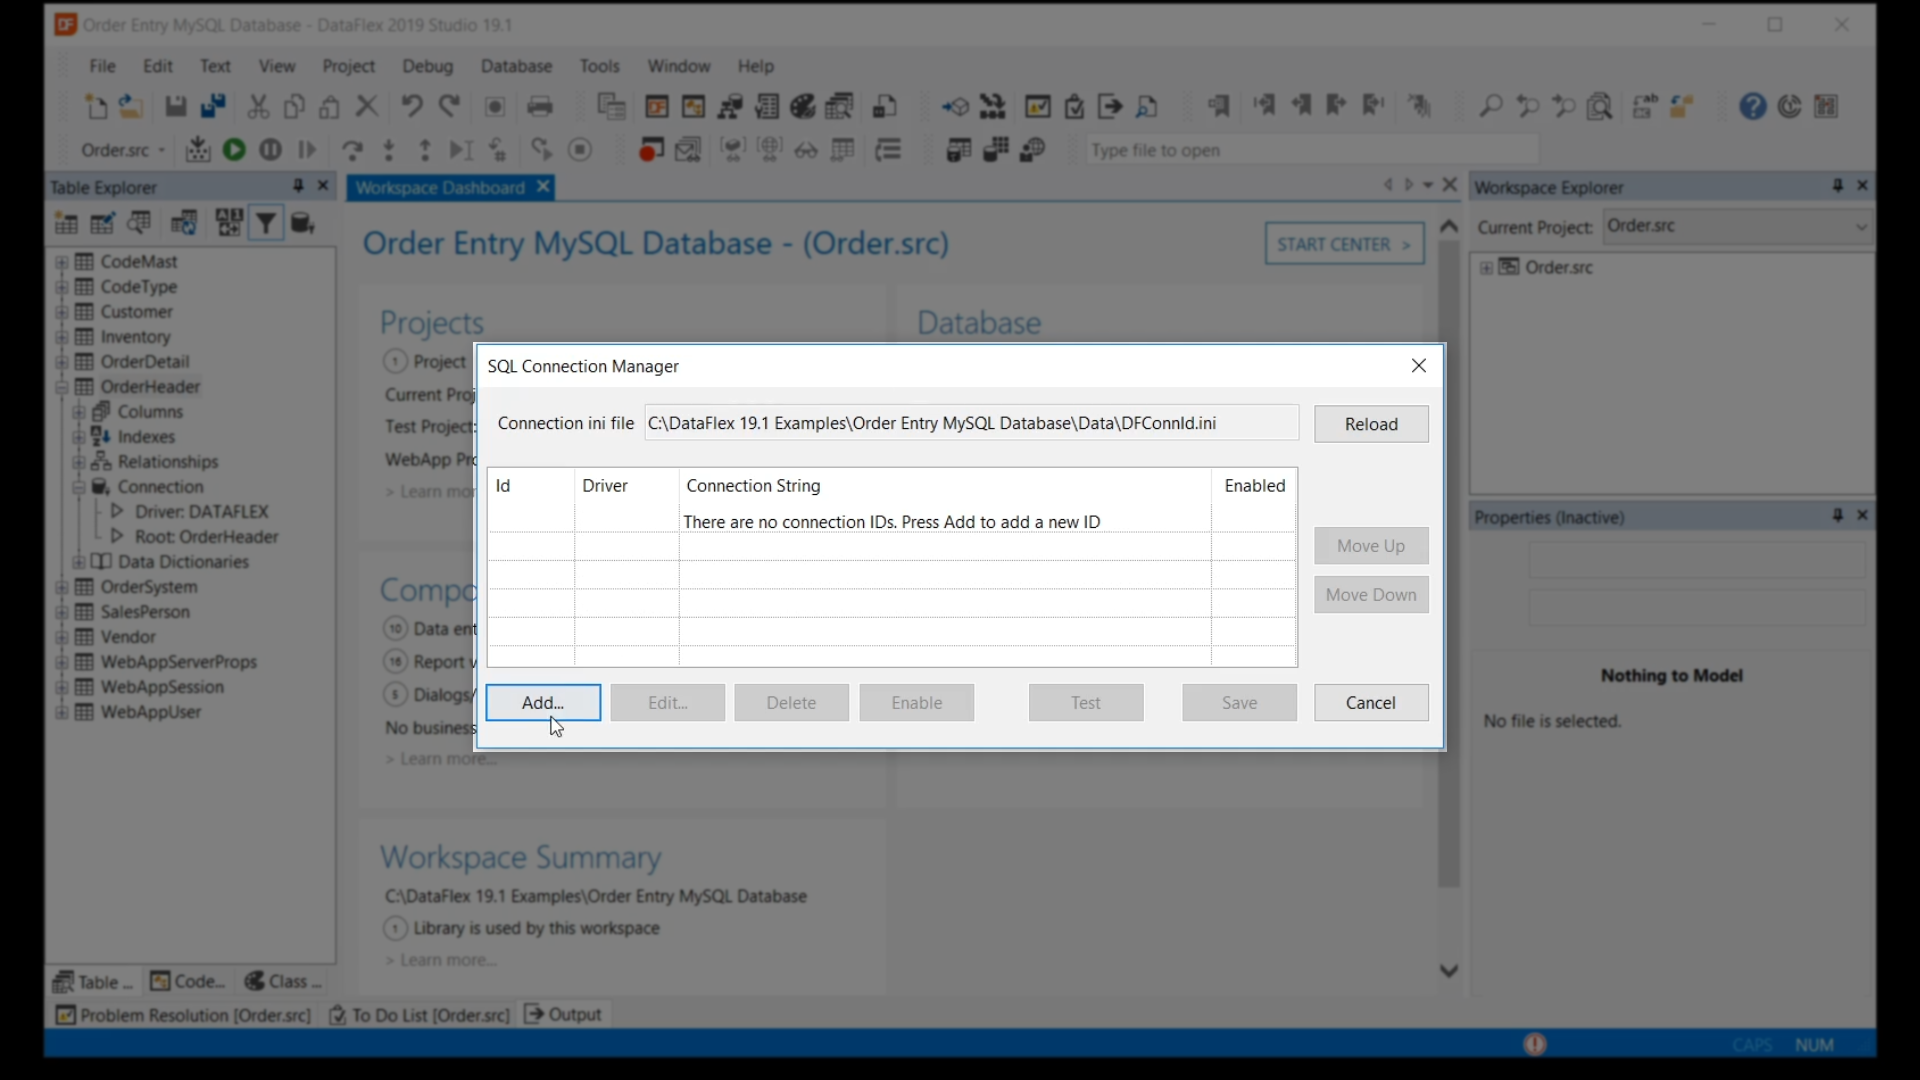The image size is (1920, 1080).
Task: Click the Connection ini file field
Action: pos(970,423)
